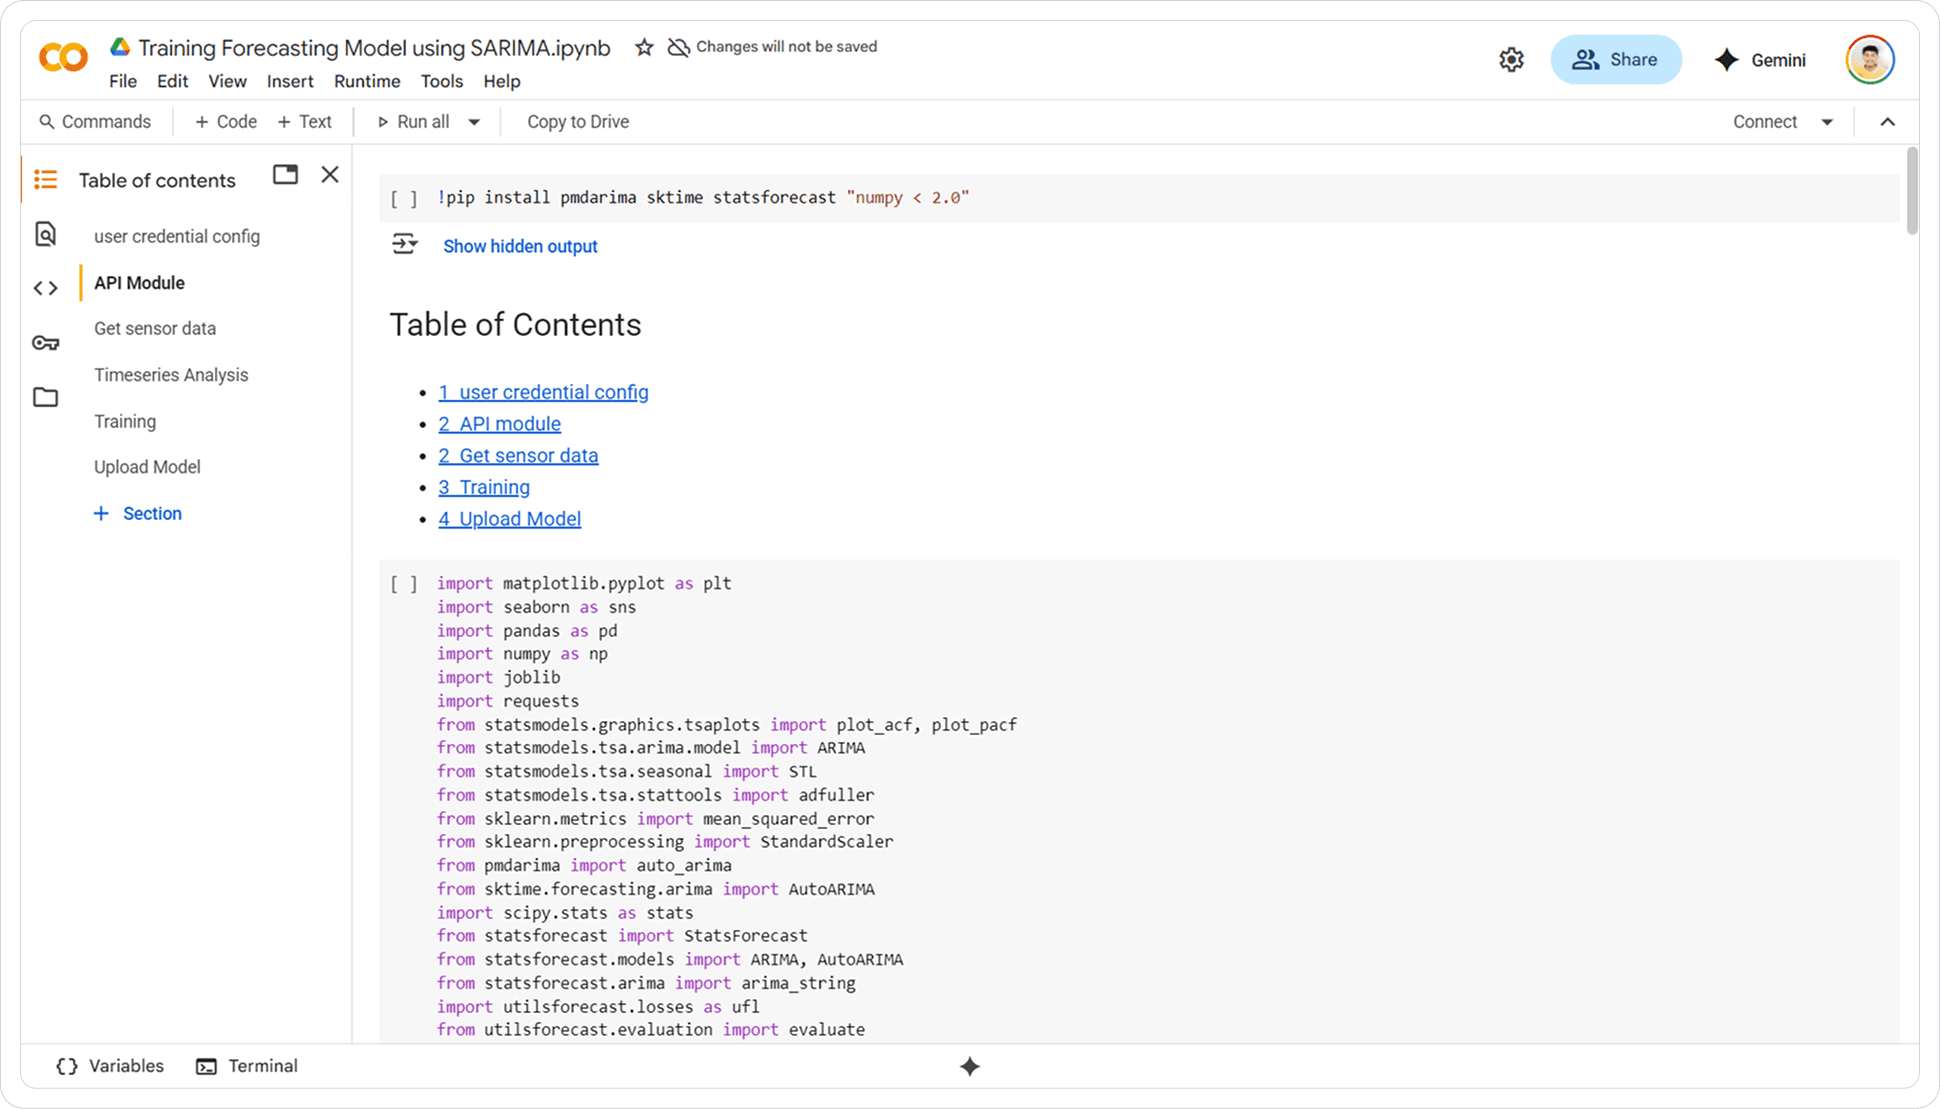Open the Tools menu
1940x1109 pixels.
441,81
